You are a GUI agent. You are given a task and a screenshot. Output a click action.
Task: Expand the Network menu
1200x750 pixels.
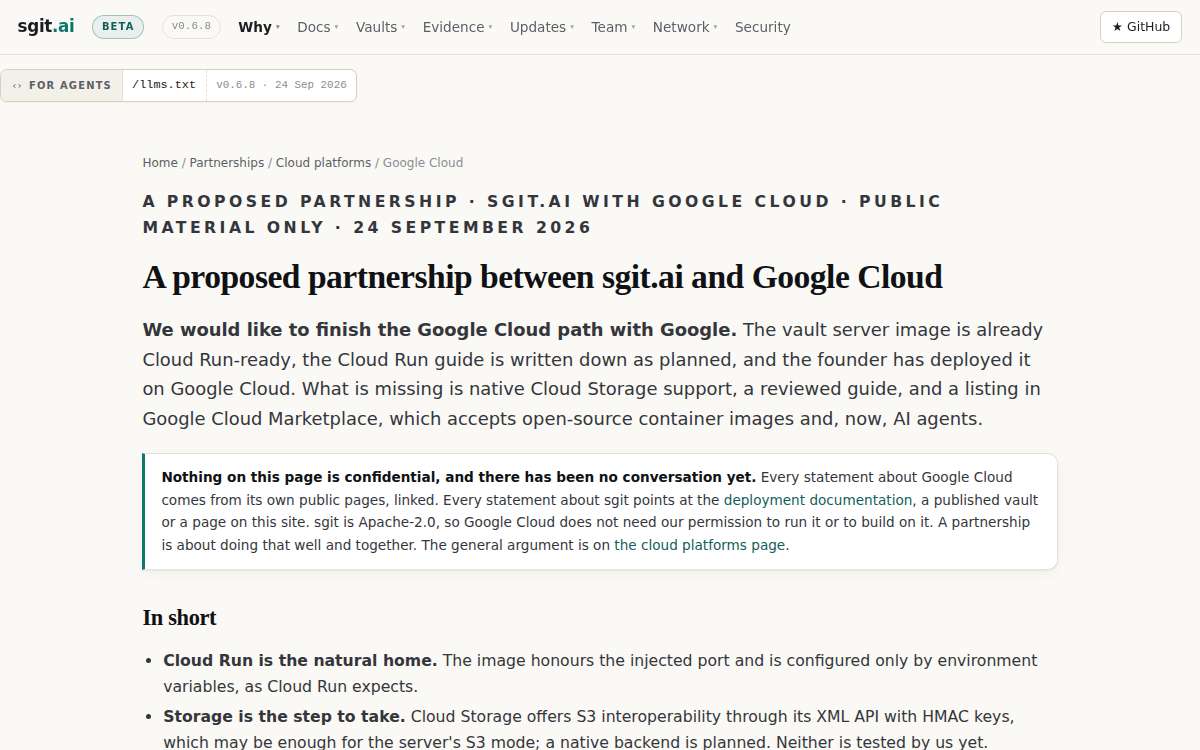(x=685, y=27)
